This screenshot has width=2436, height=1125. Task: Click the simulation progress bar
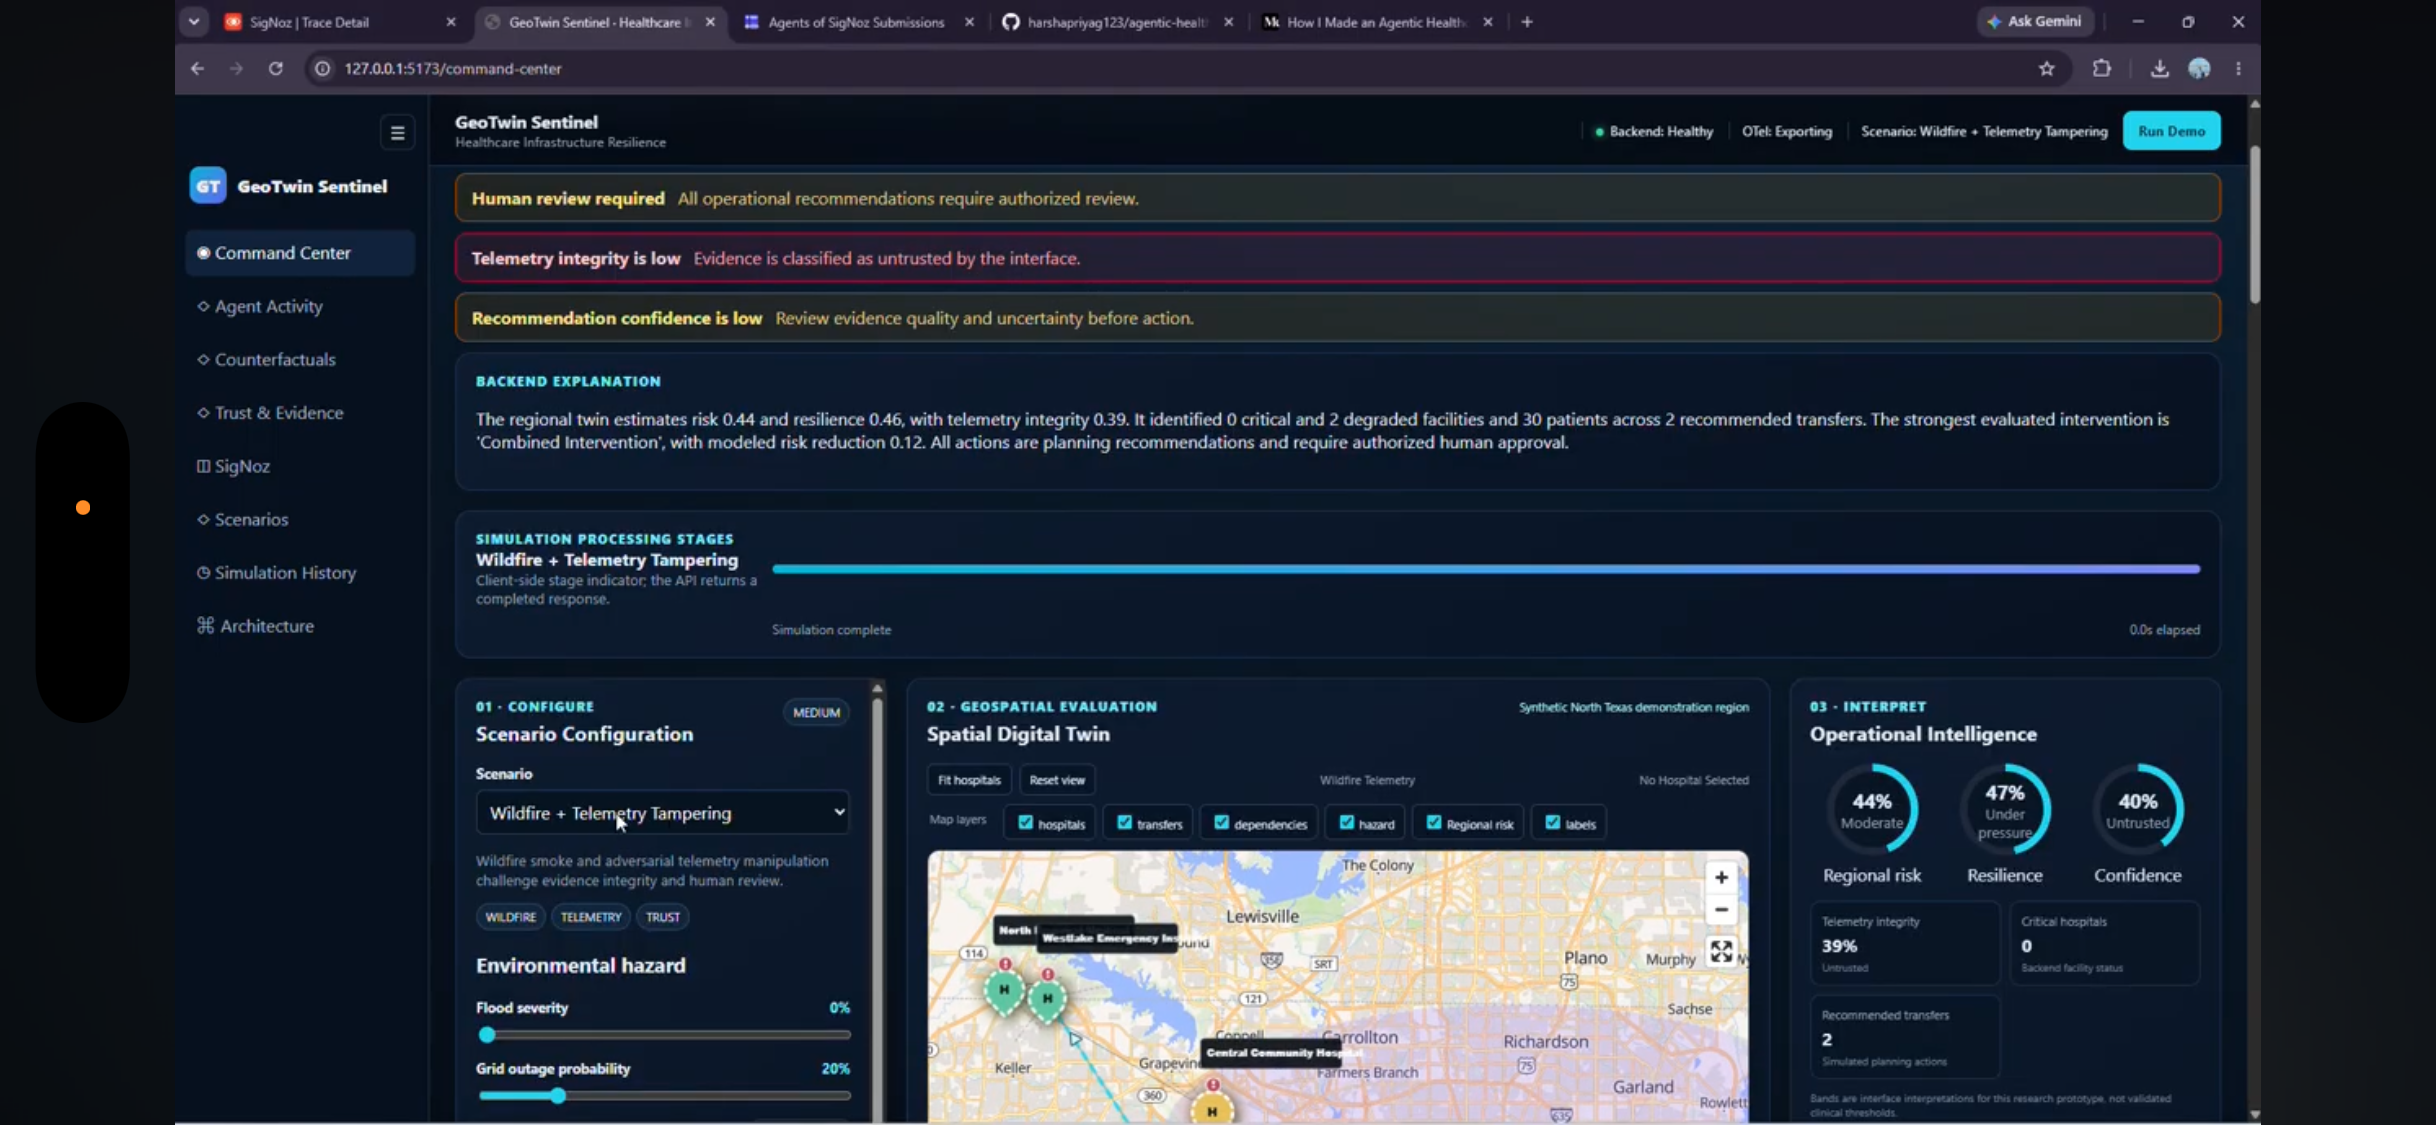(1486, 569)
